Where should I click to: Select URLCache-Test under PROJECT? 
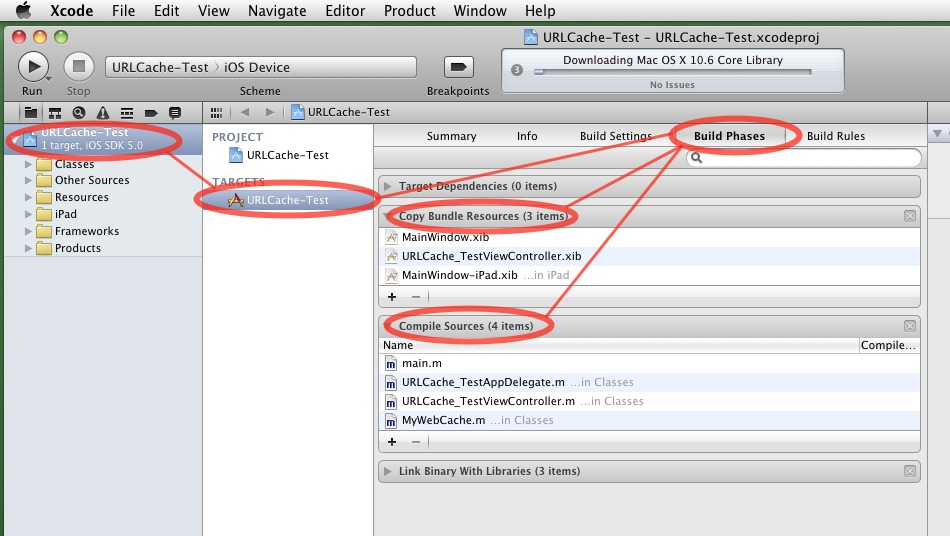287,155
